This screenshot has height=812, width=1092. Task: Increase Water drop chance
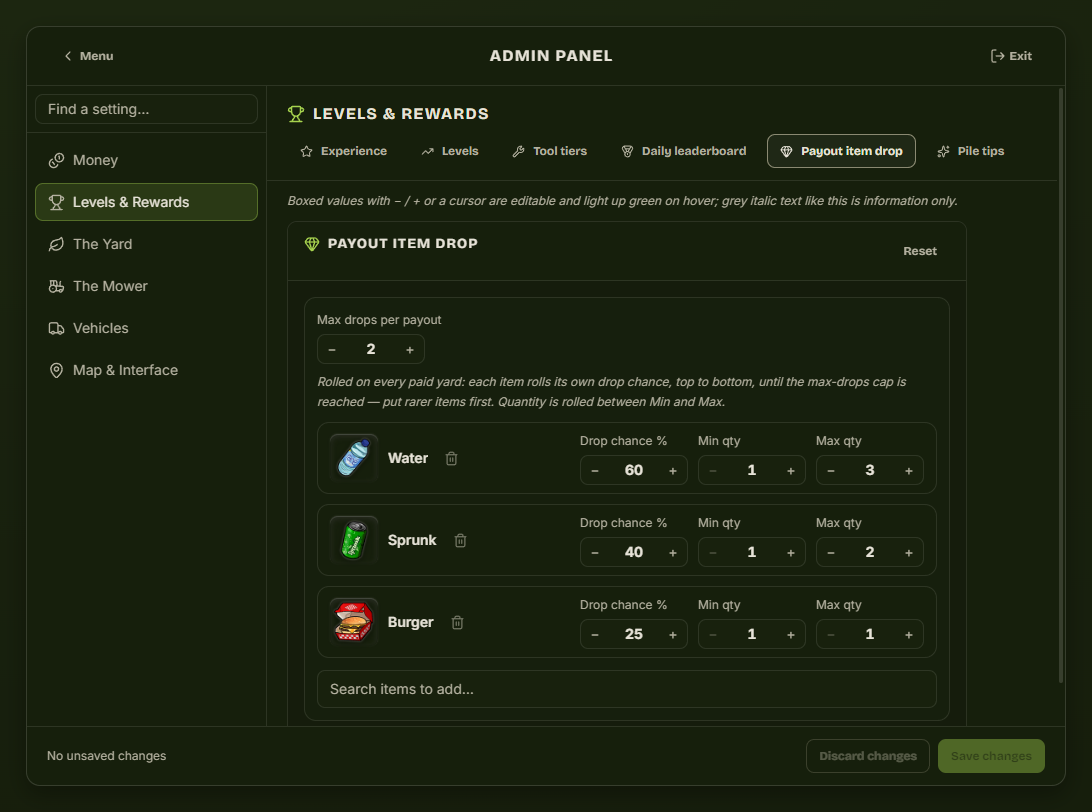click(x=673, y=471)
